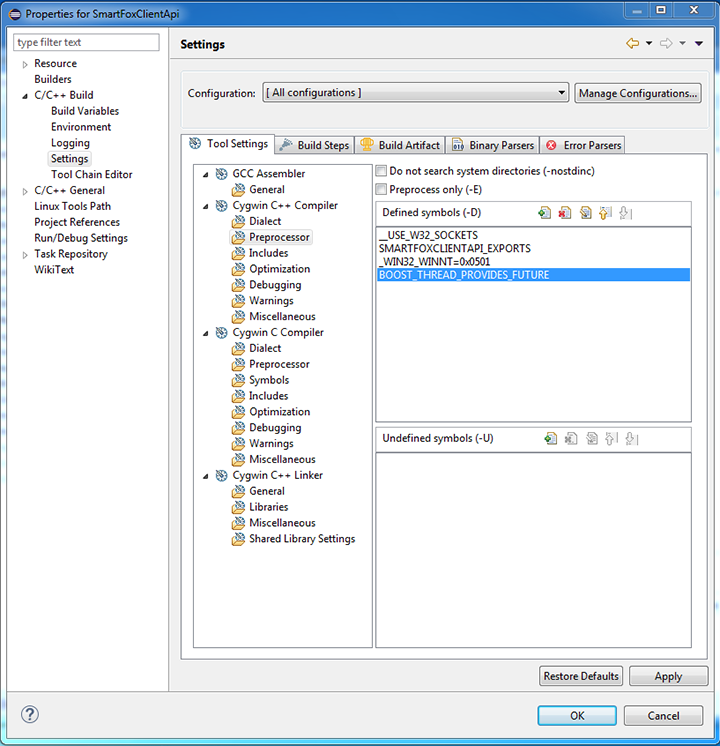This screenshot has height=746, width=720.
Task: Add an undefined symbol (-U) entry
Action: 551,438
